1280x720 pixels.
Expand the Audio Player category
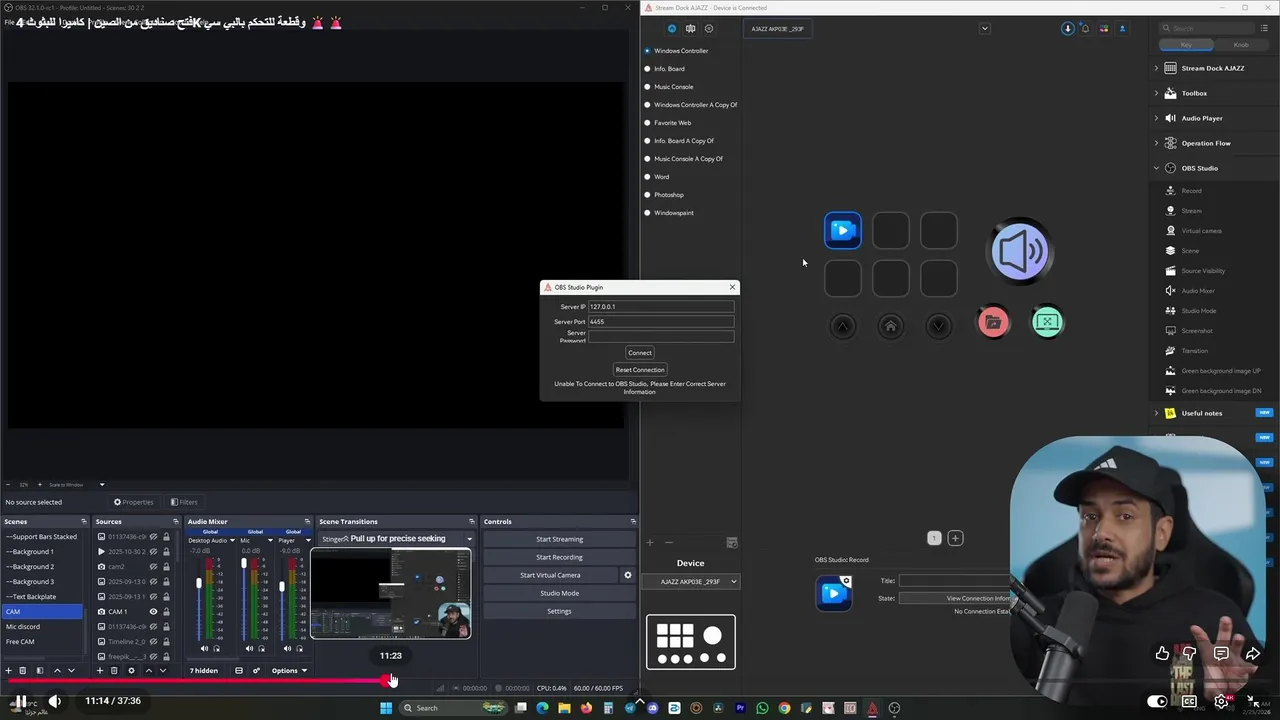coord(1157,118)
